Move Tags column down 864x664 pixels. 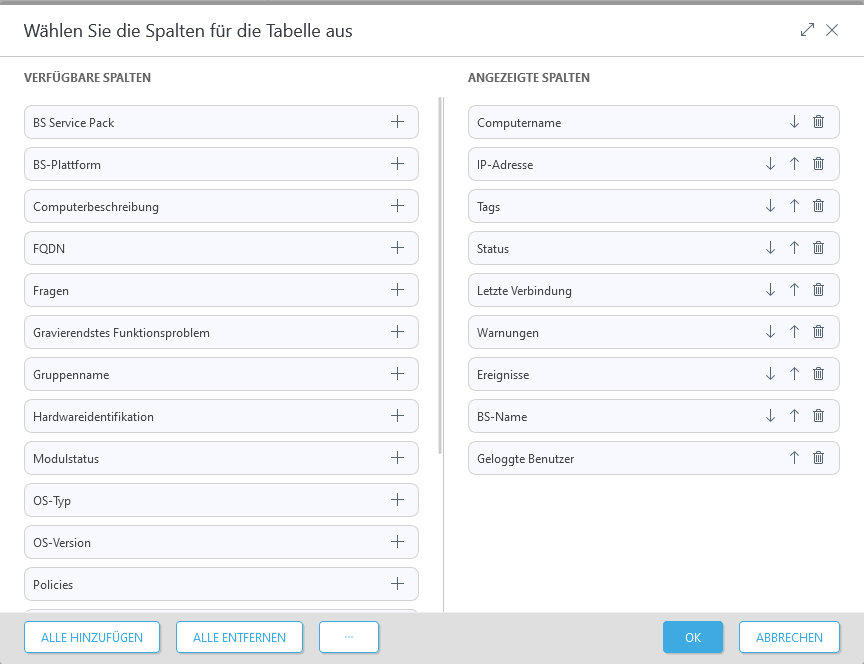click(770, 206)
